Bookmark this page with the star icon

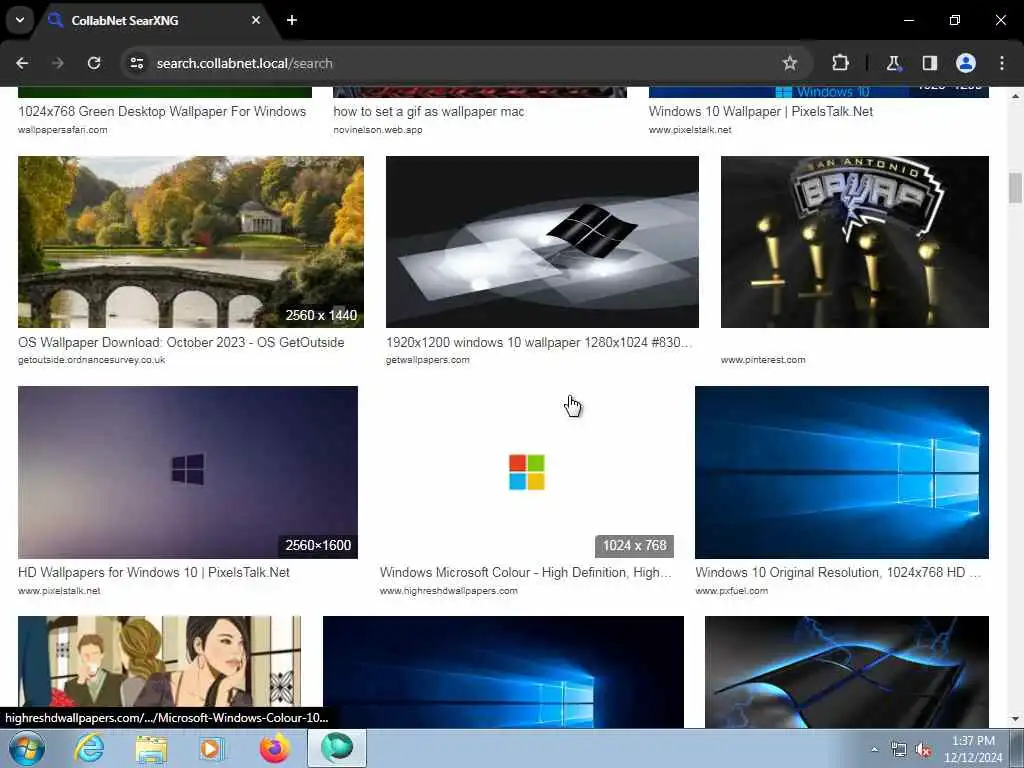[x=790, y=63]
